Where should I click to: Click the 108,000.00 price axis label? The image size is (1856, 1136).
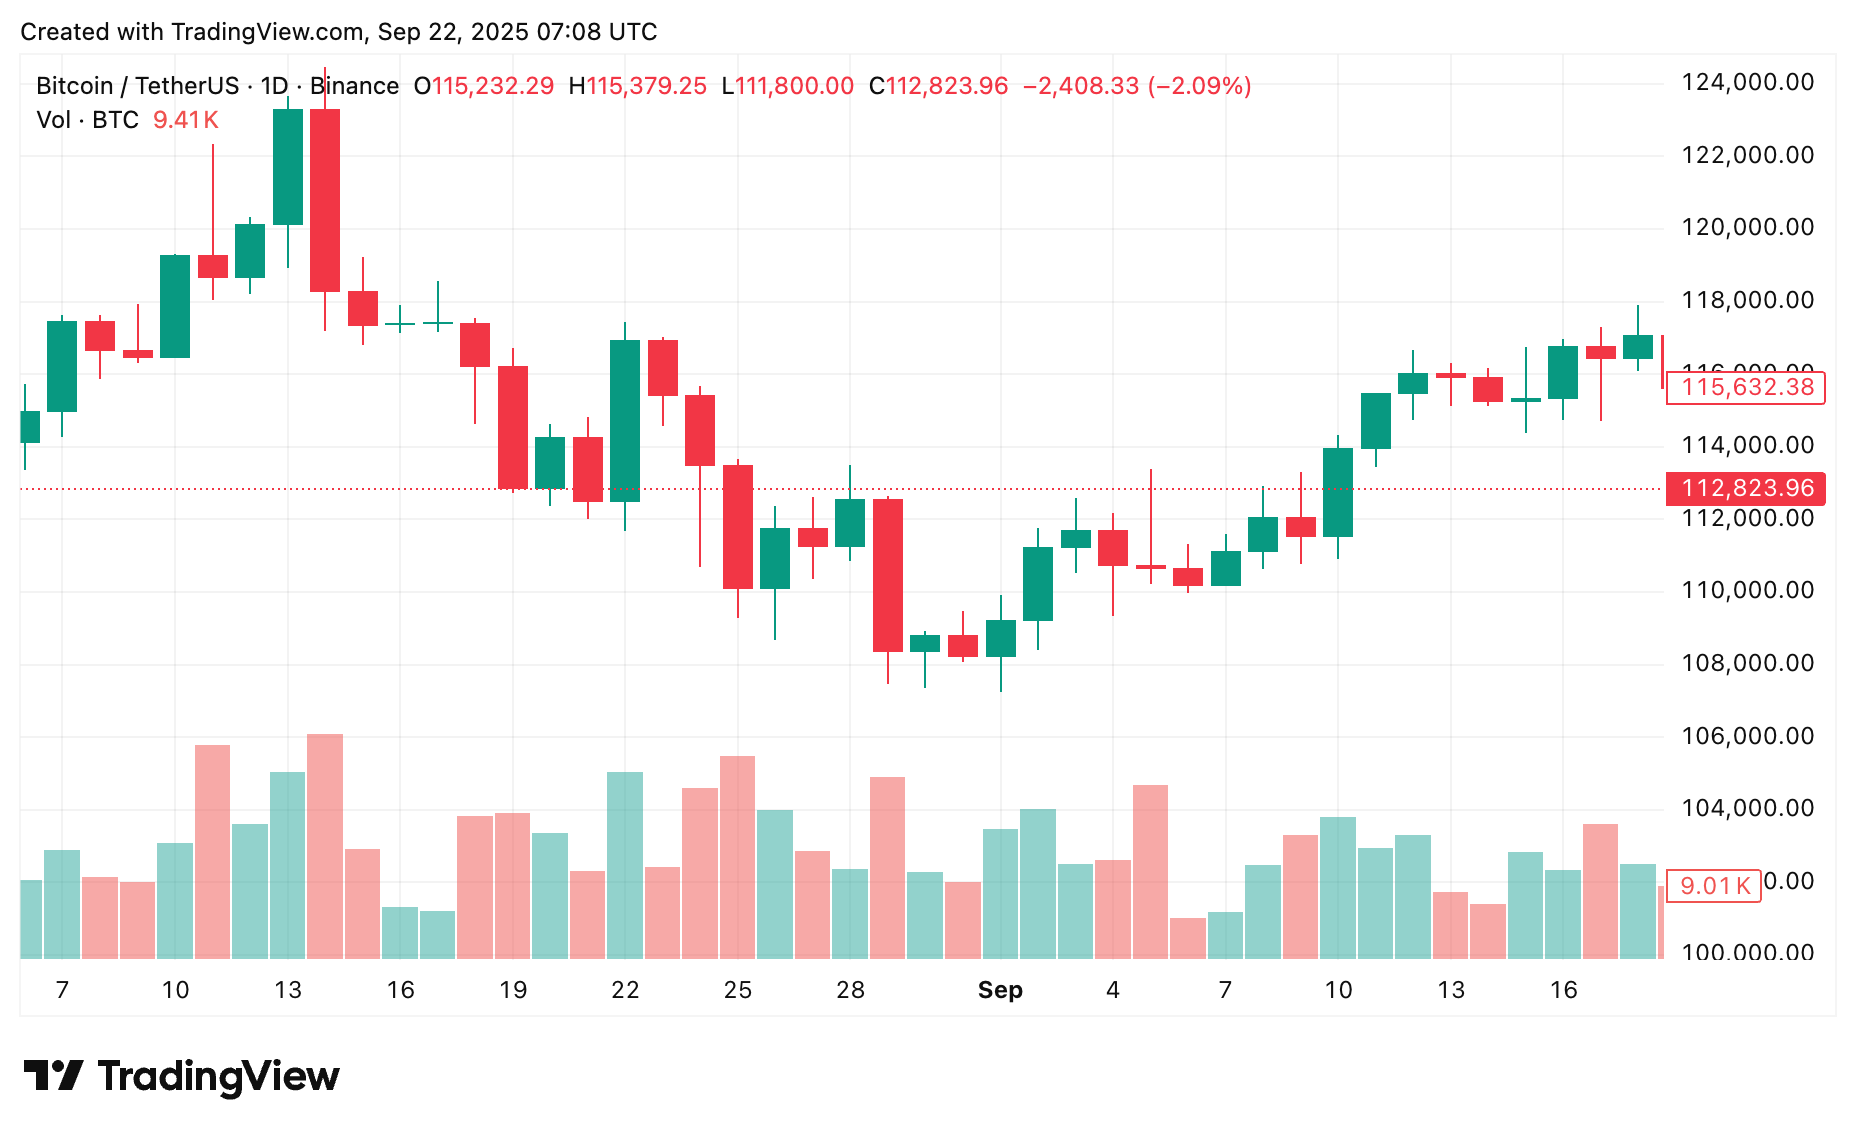pos(1747,663)
